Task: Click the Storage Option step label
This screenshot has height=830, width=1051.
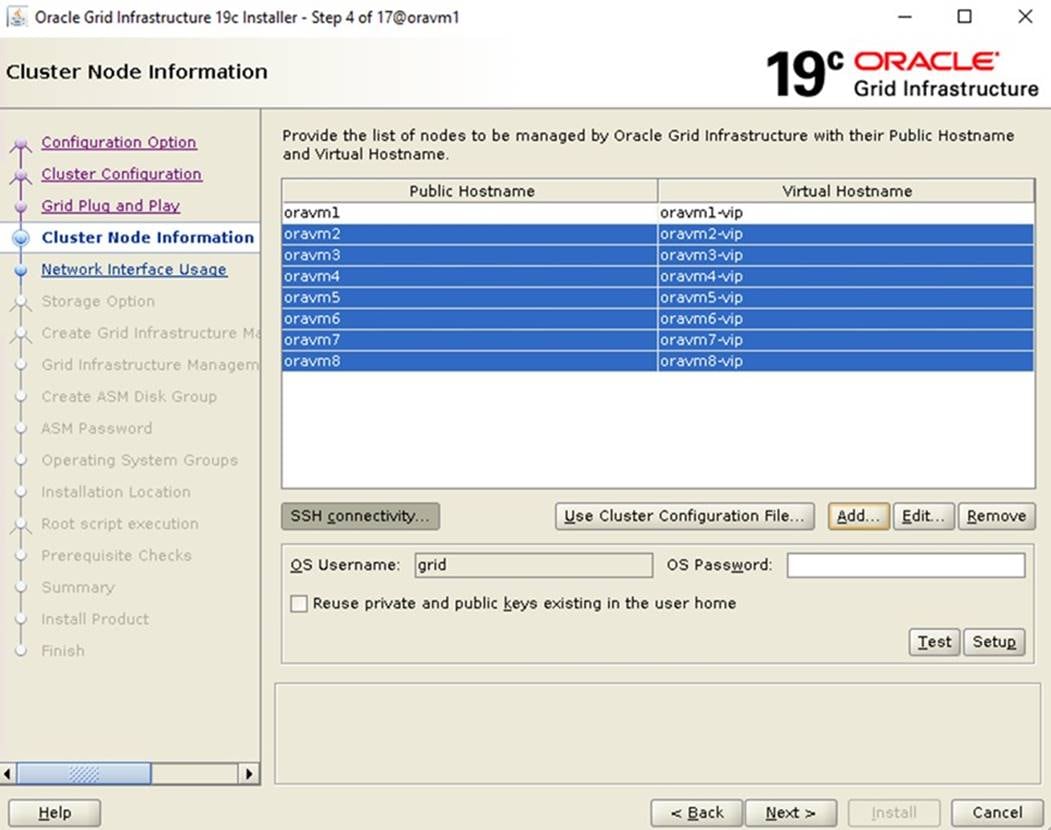Action: [98, 301]
